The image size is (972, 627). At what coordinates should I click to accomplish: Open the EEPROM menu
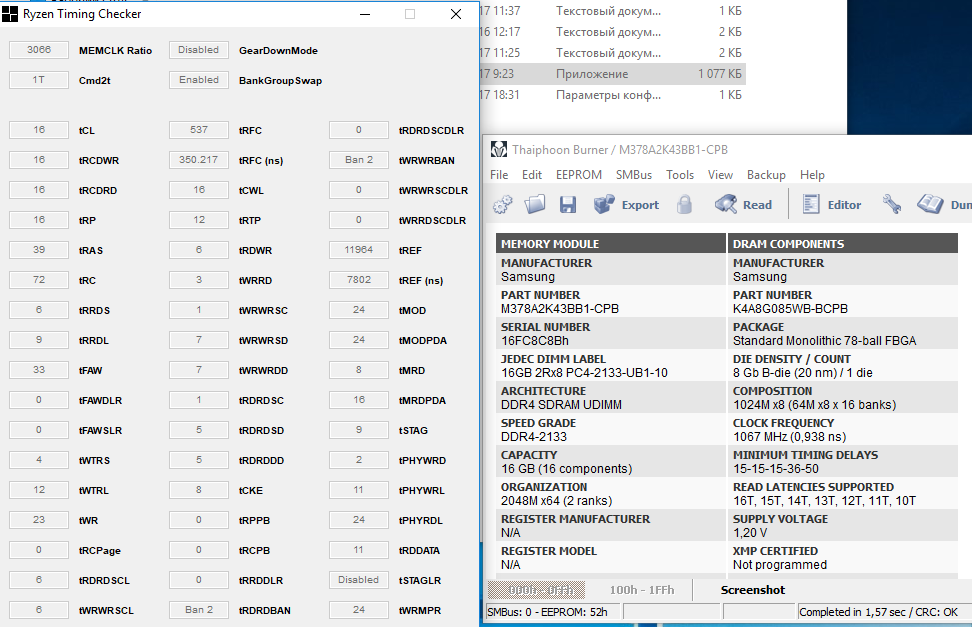click(x=579, y=175)
